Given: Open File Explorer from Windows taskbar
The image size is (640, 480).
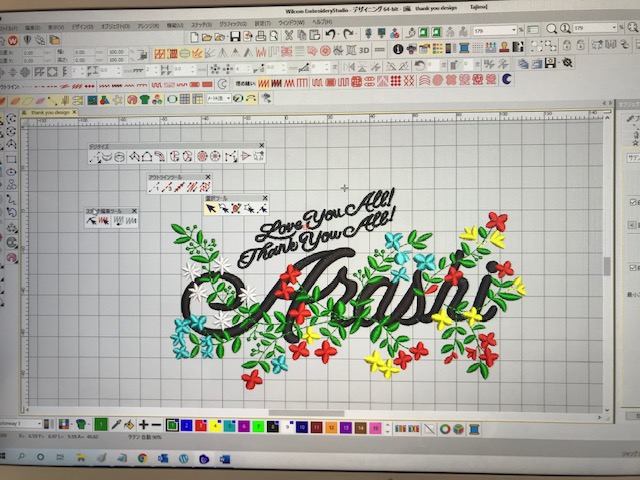Looking at the screenshot, I should pyautogui.click(x=81, y=458).
